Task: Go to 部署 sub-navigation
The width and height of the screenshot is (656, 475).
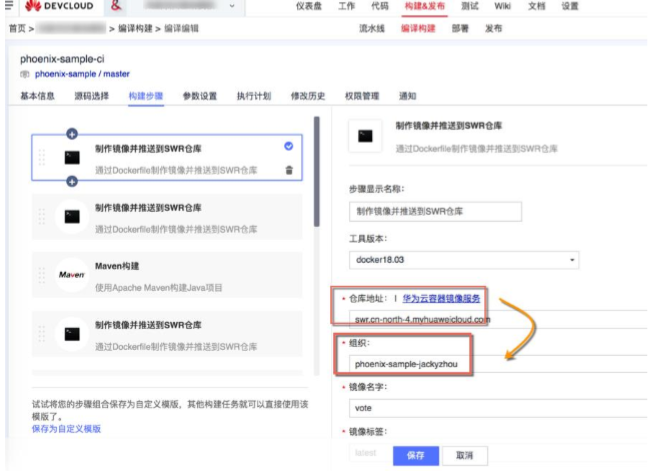Action: pos(460,28)
